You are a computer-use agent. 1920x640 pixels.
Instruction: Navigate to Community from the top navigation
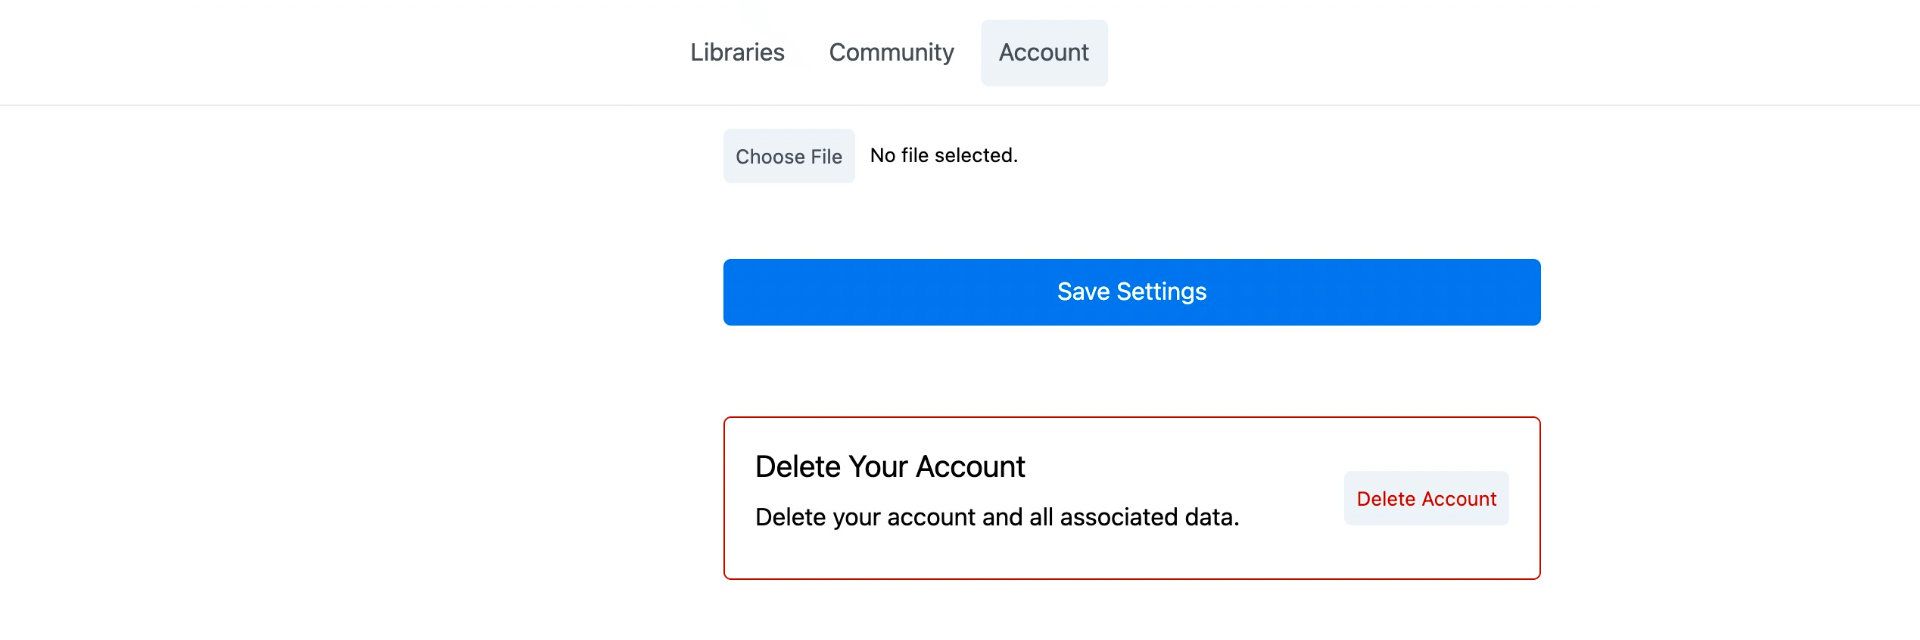point(891,52)
